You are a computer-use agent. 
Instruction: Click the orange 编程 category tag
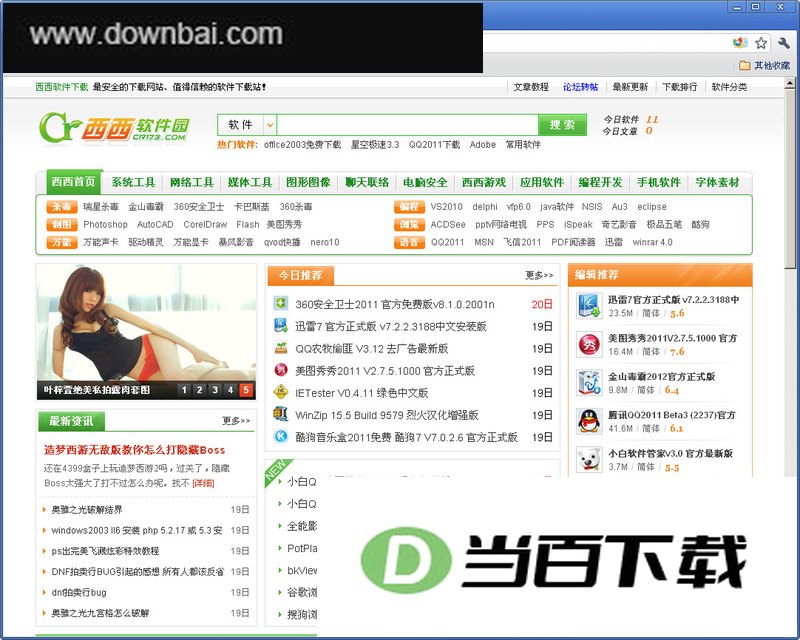point(409,206)
